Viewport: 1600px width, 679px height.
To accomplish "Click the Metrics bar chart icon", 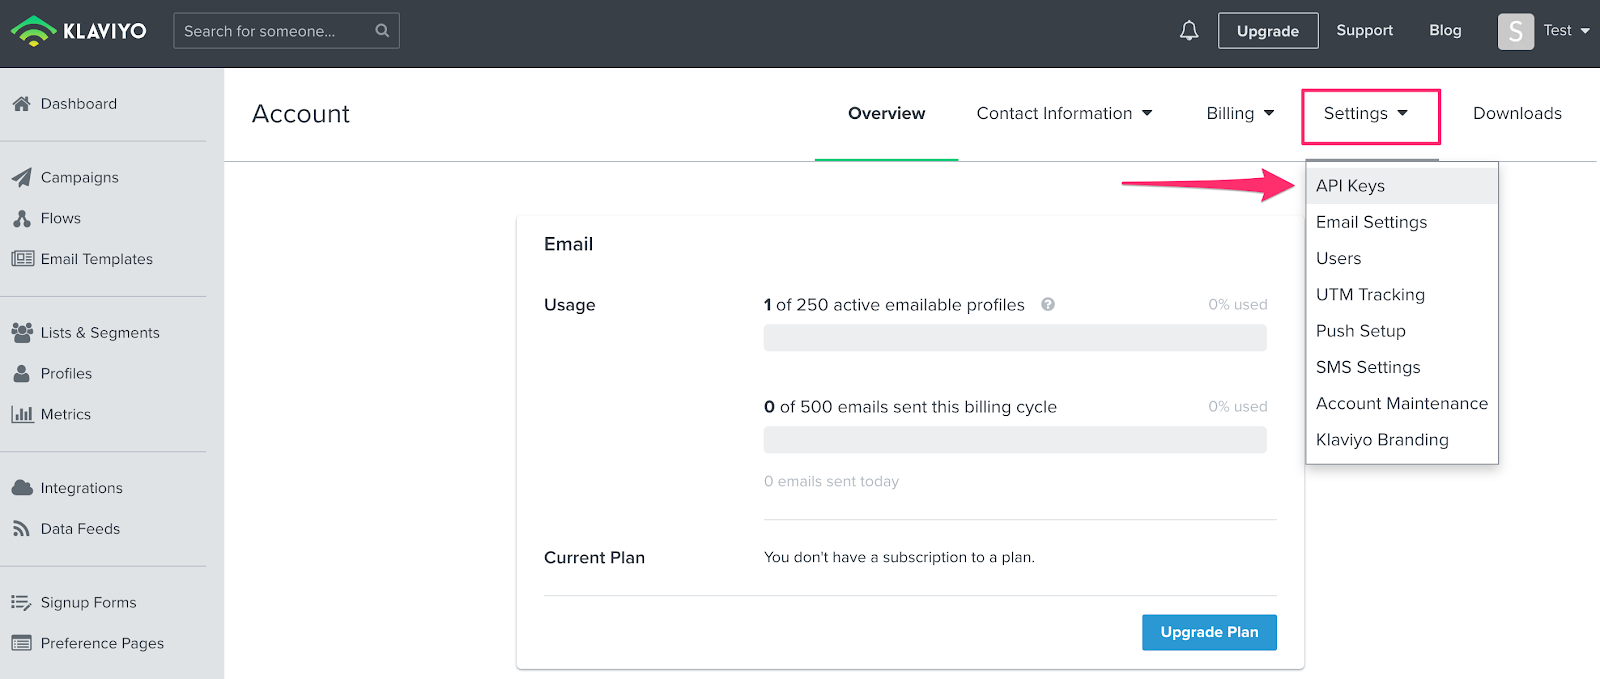I will pos(21,414).
